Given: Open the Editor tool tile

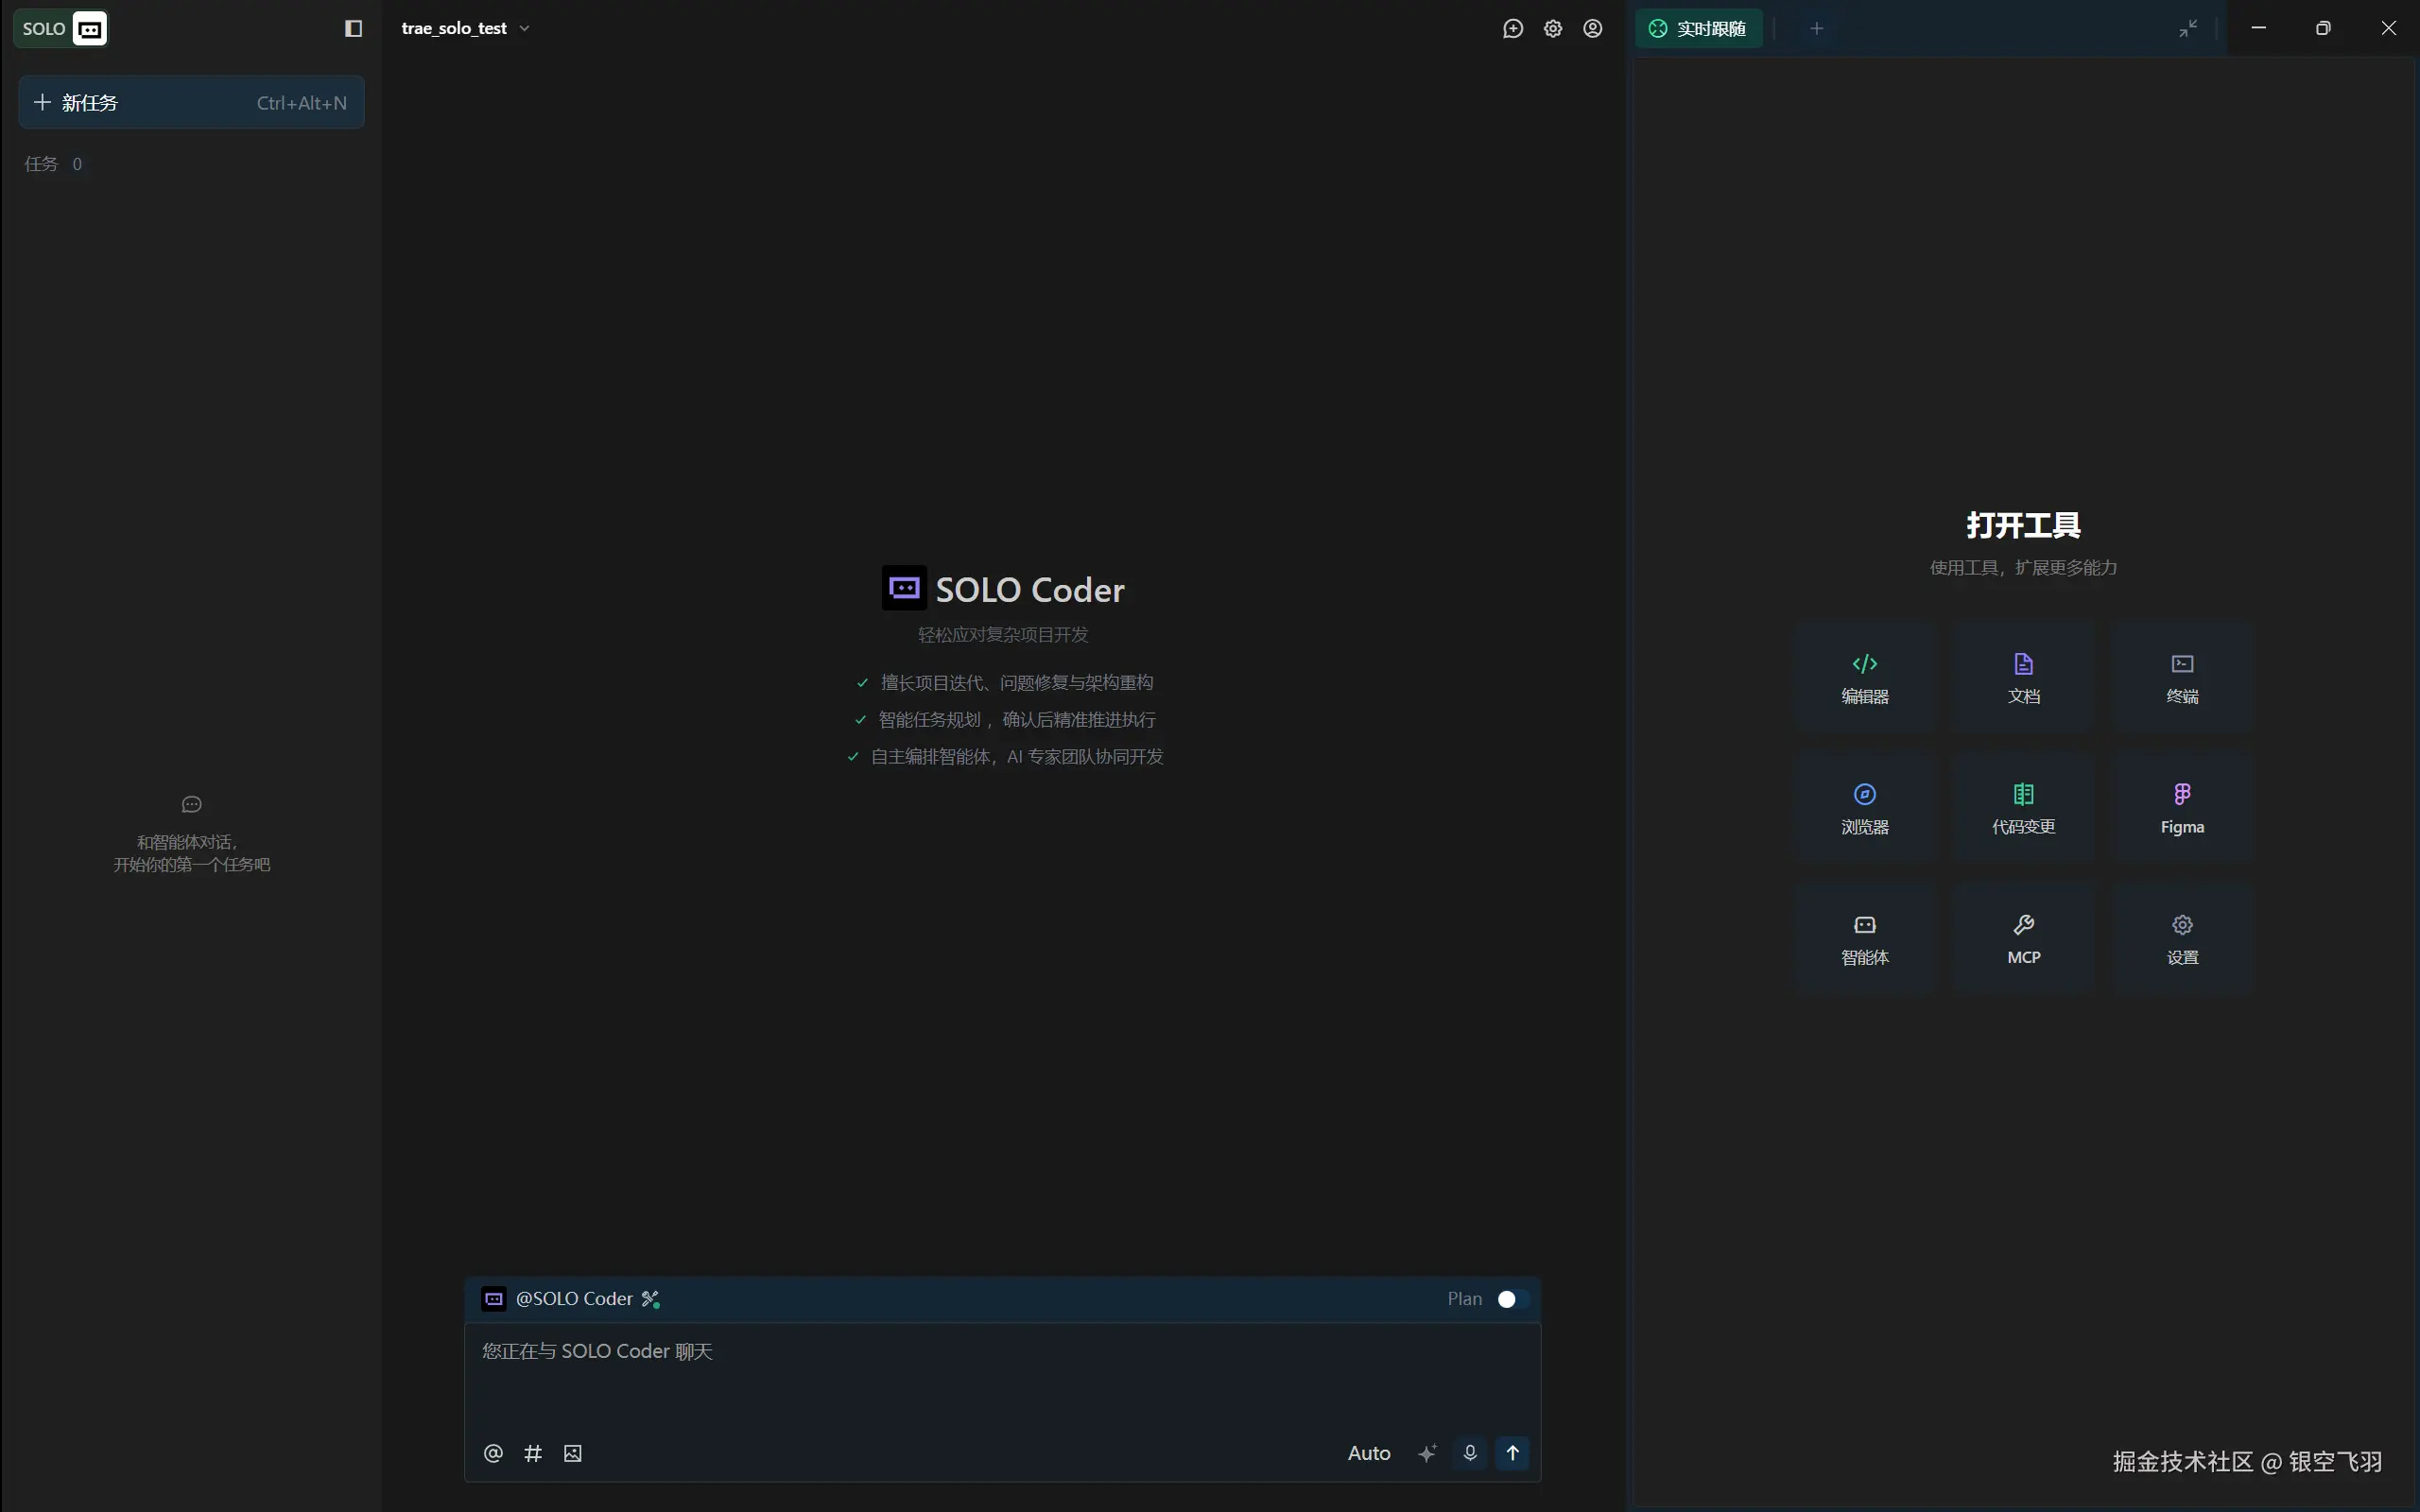Looking at the screenshot, I should (x=1864, y=677).
